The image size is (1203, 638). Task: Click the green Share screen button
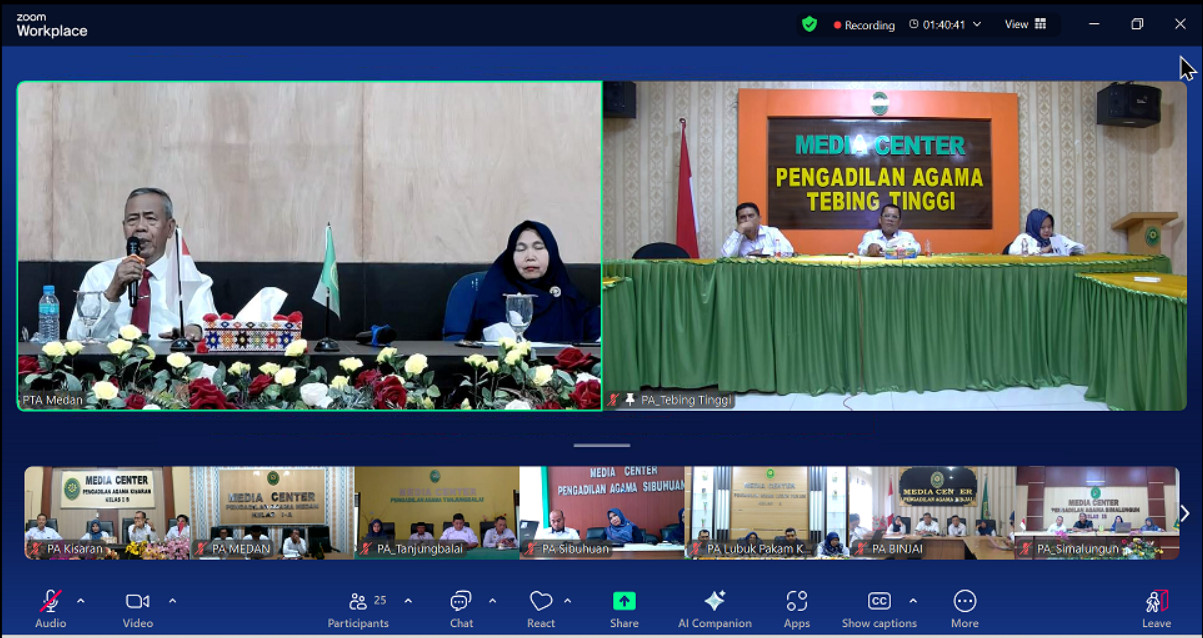click(x=624, y=608)
